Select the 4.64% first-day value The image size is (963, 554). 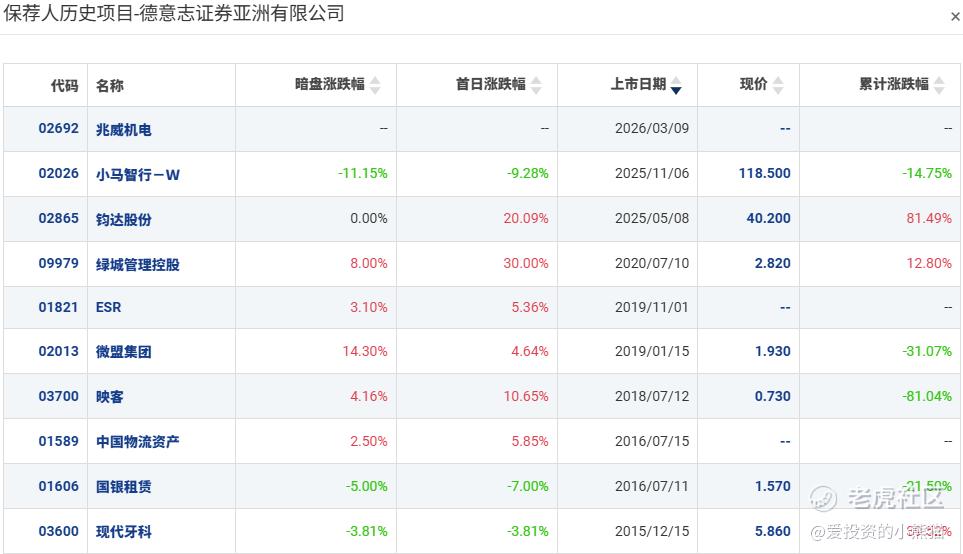(530, 351)
